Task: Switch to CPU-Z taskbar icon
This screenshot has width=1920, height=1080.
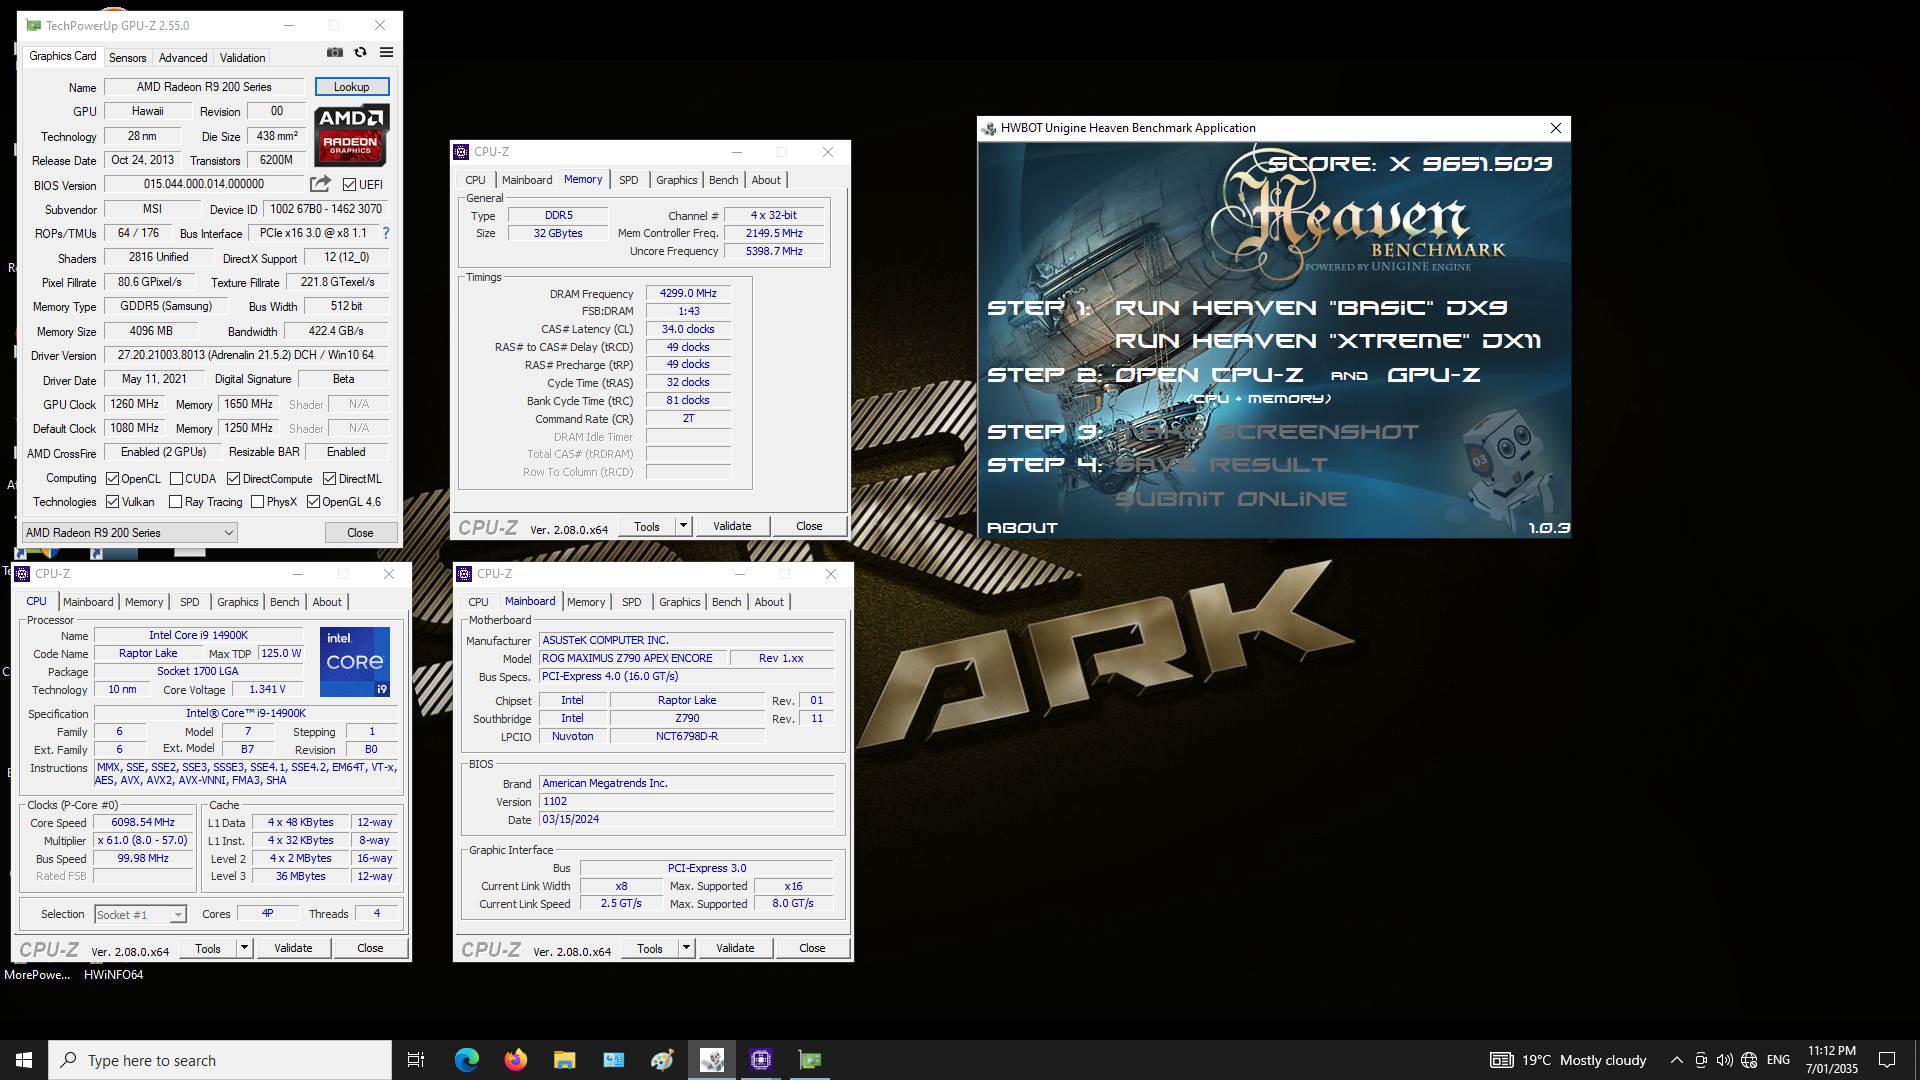Action: [x=761, y=1060]
